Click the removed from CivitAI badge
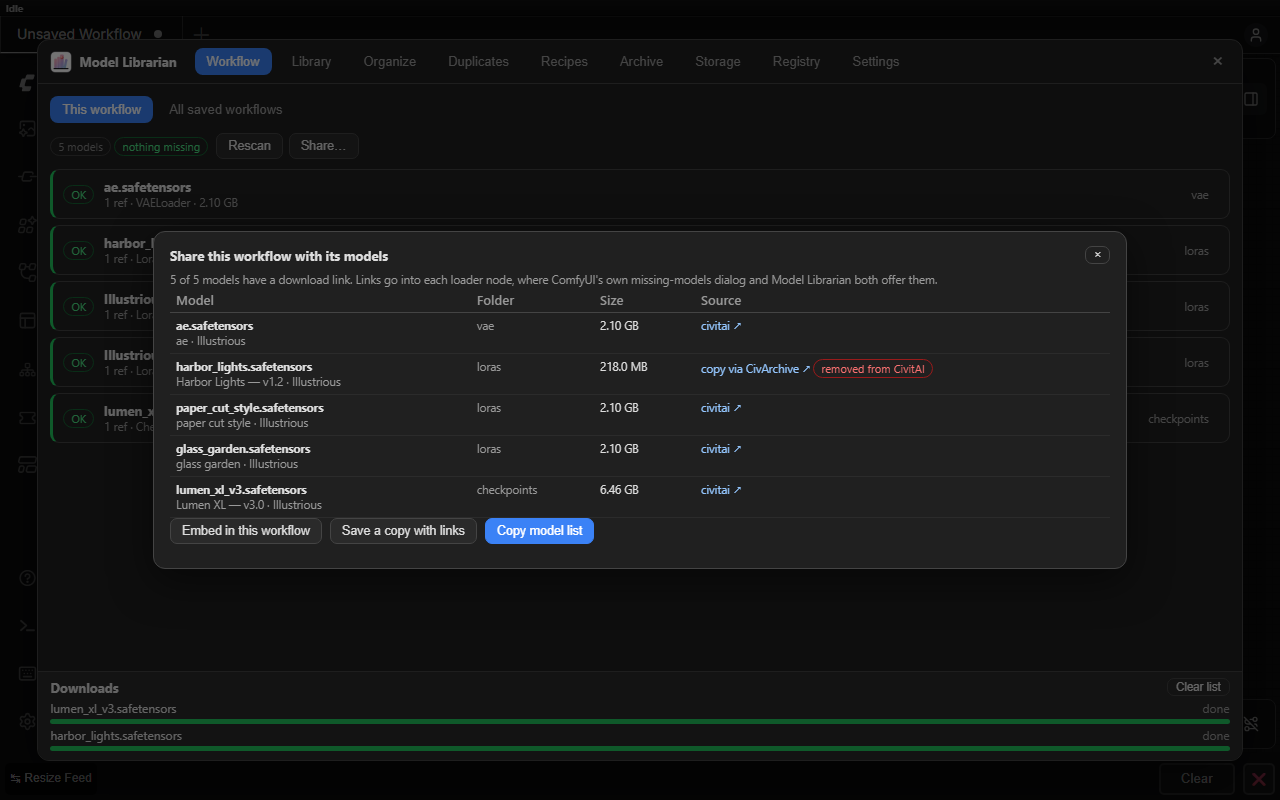The image size is (1280, 800). point(873,369)
